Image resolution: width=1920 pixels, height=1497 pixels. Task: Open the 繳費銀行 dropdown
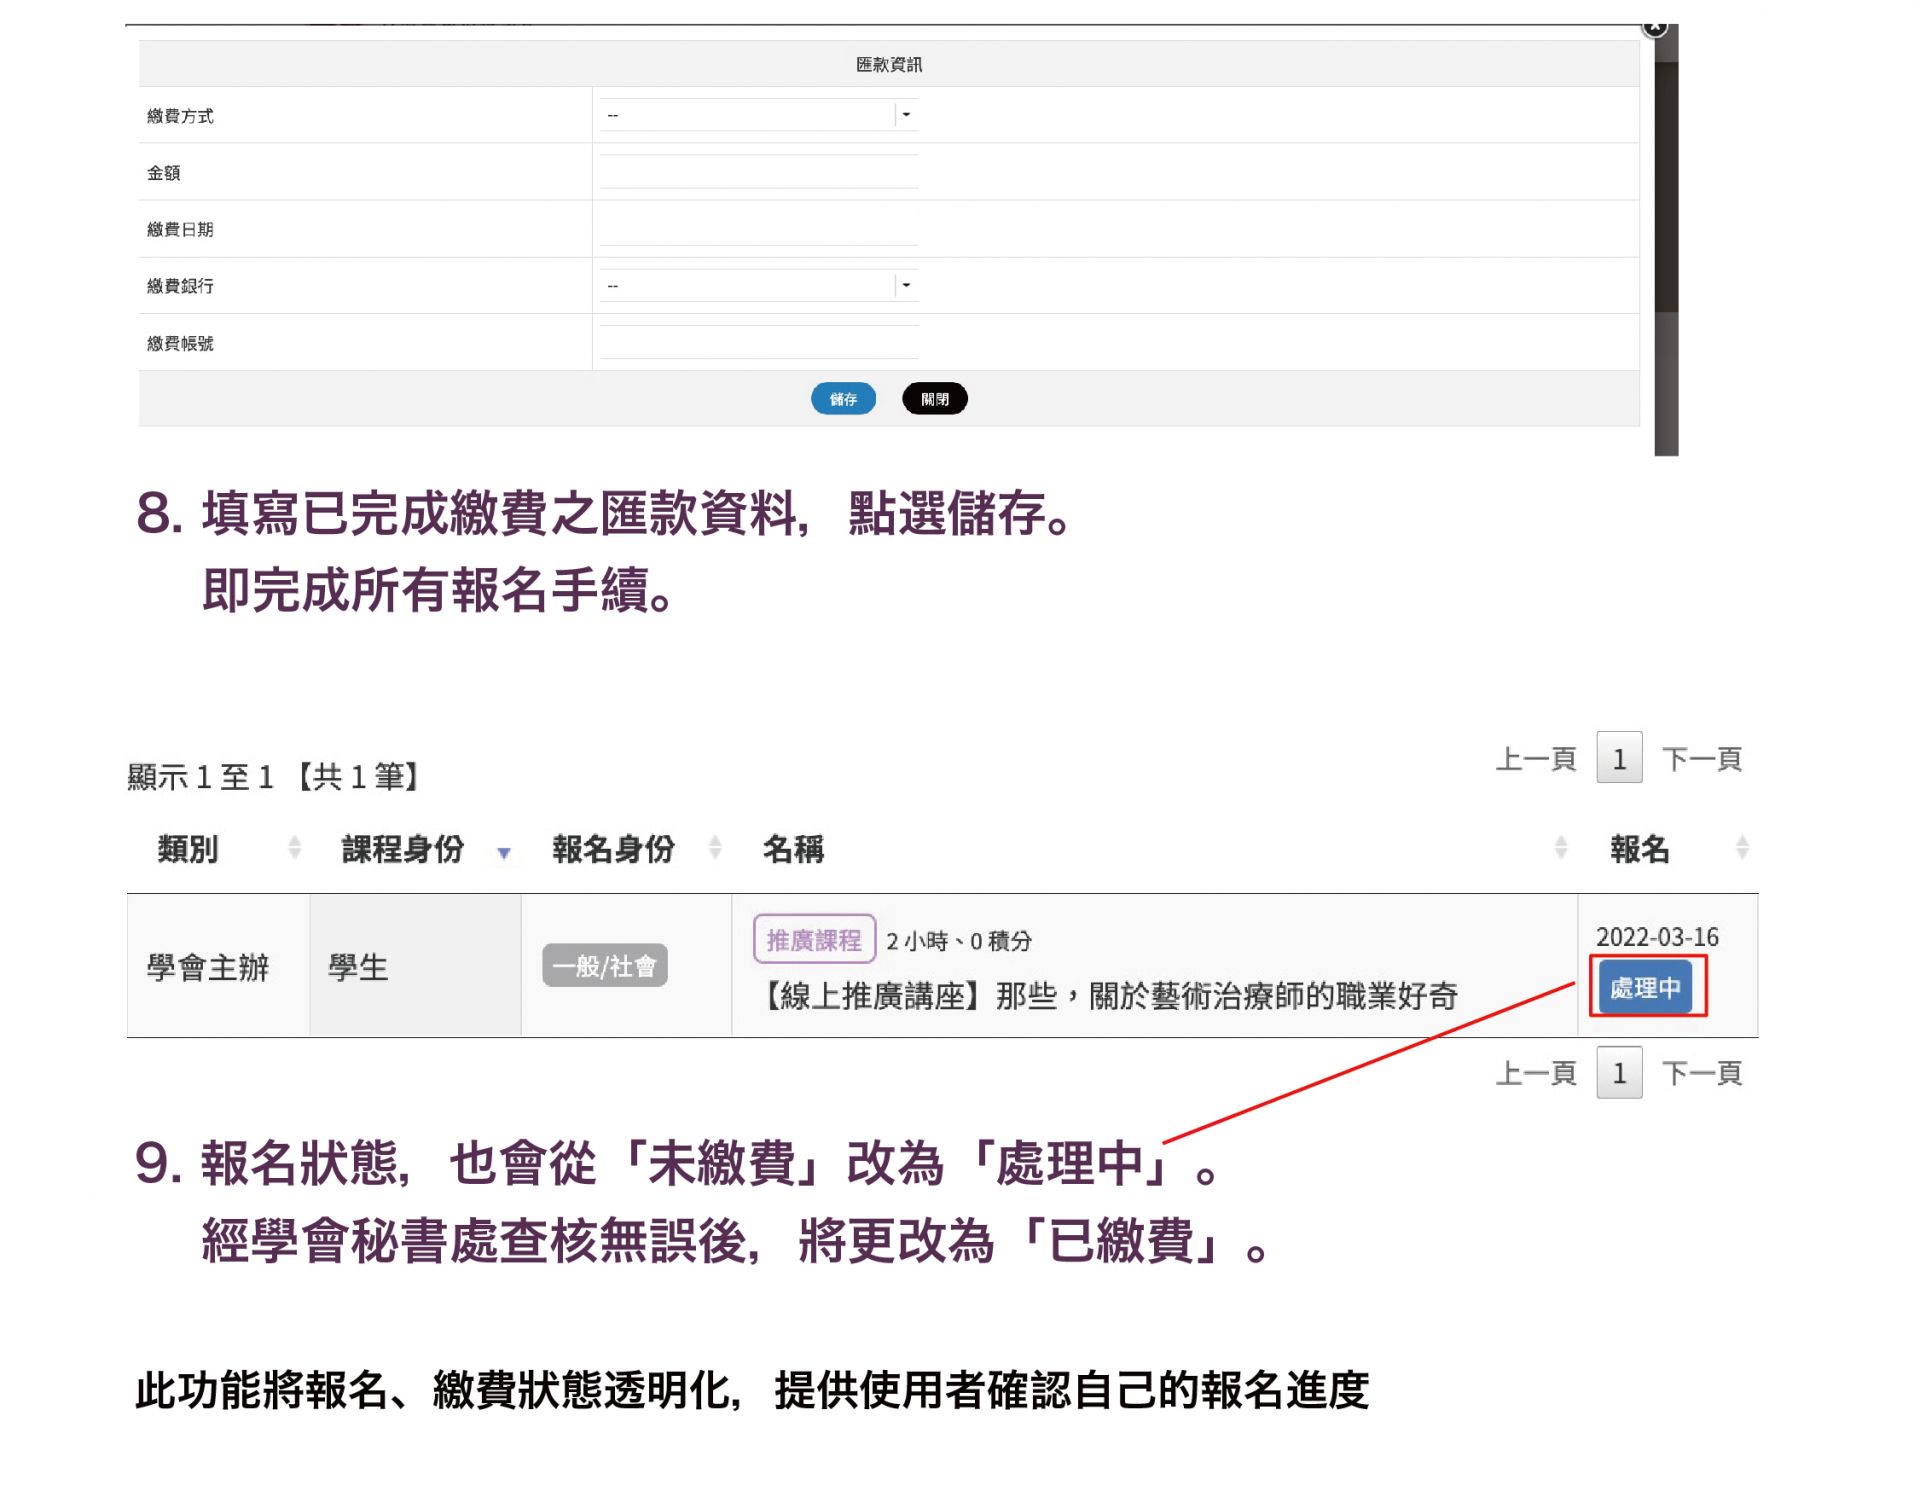[759, 286]
